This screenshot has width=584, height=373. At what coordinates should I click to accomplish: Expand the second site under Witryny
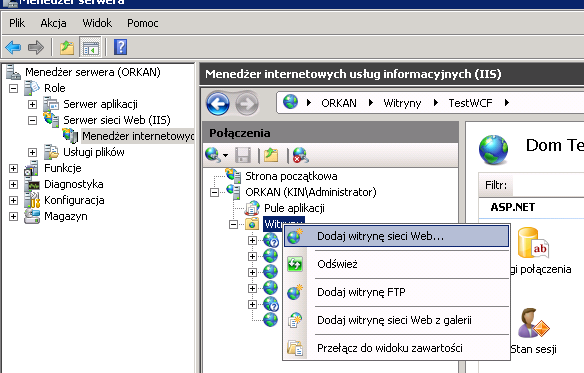(x=252, y=256)
